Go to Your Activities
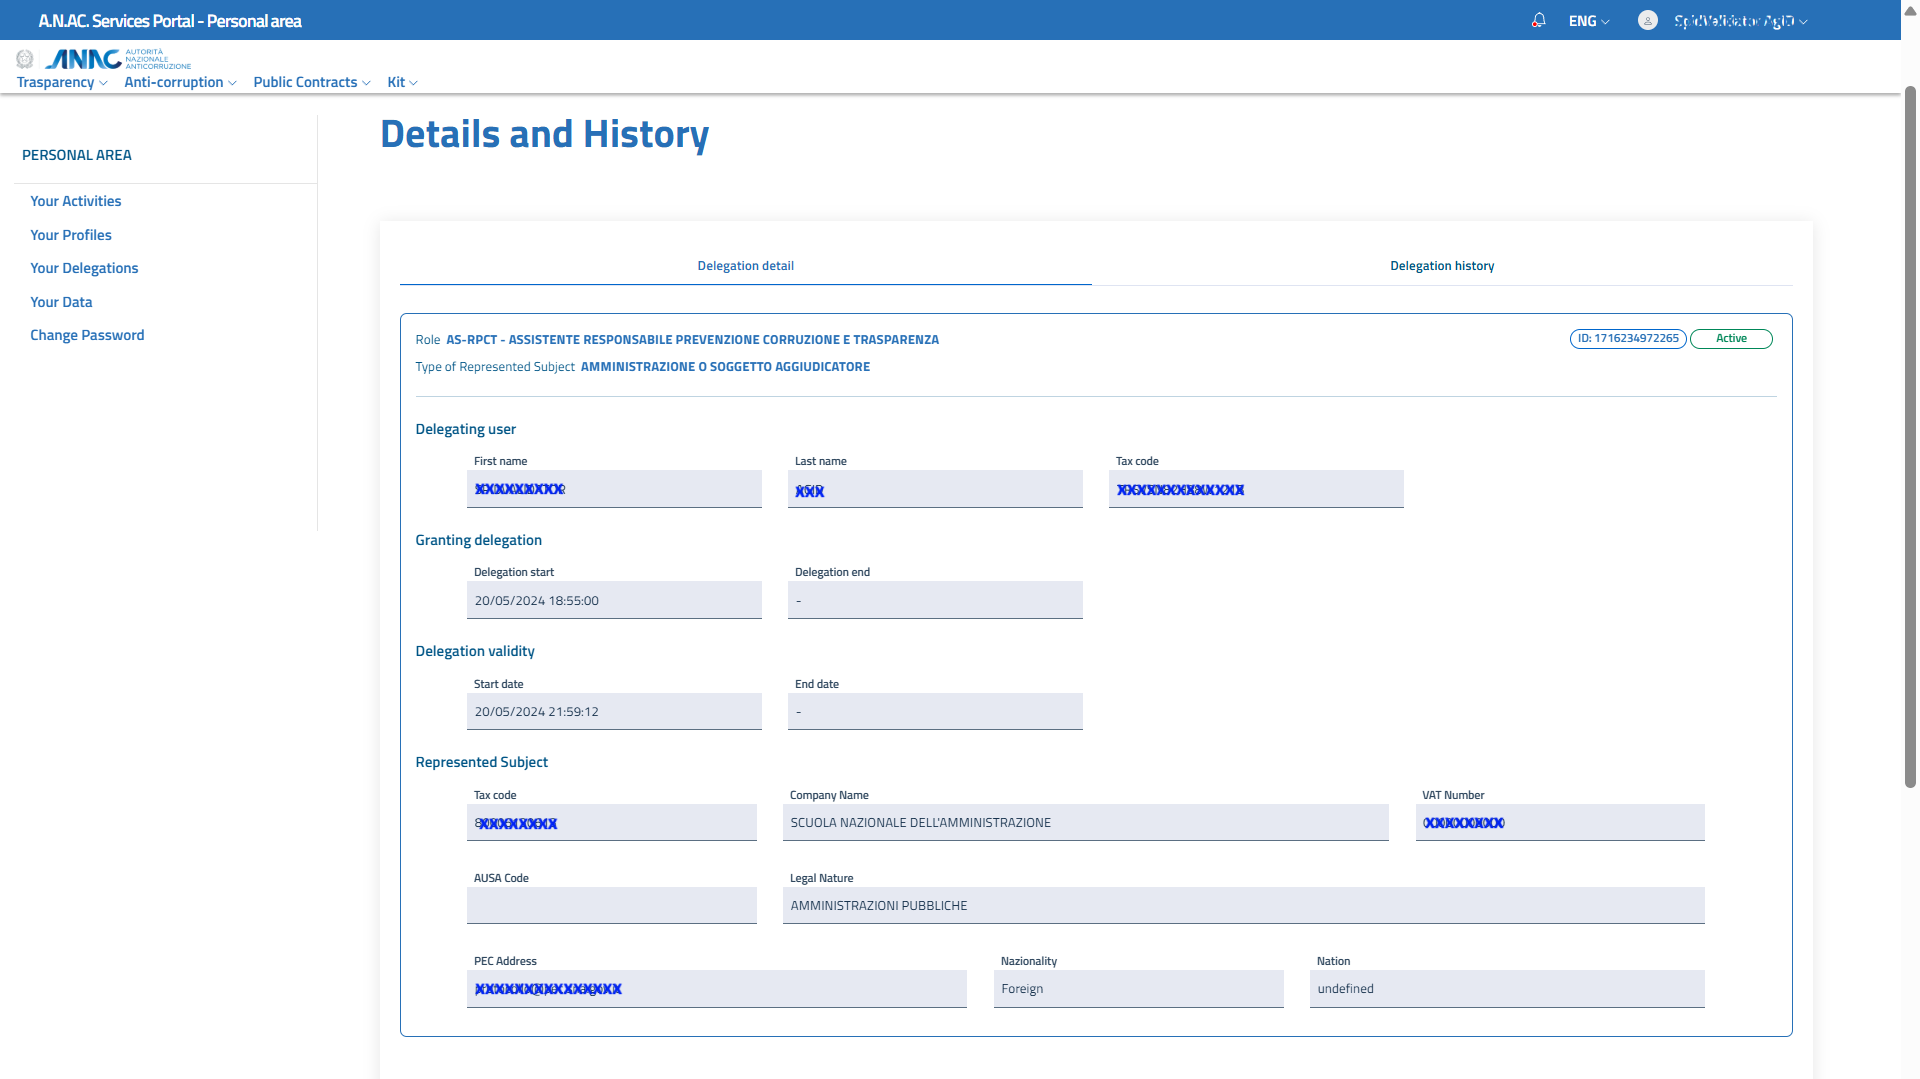The width and height of the screenshot is (1920, 1079). click(75, 201)
